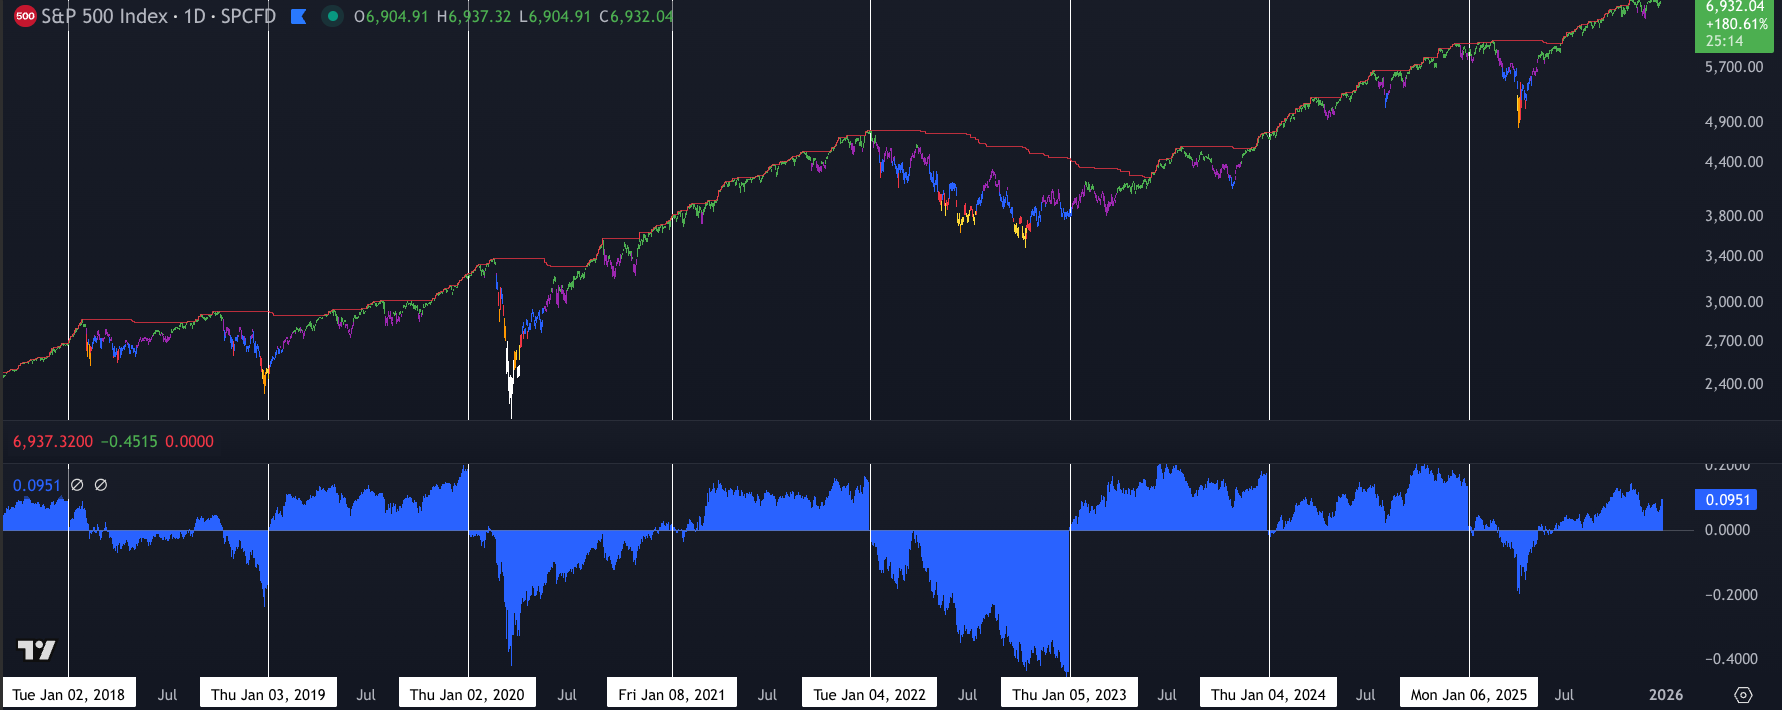Click the 3,800.00 price scale label
Screen dimensions: 1782x710
click(1734, 216)
